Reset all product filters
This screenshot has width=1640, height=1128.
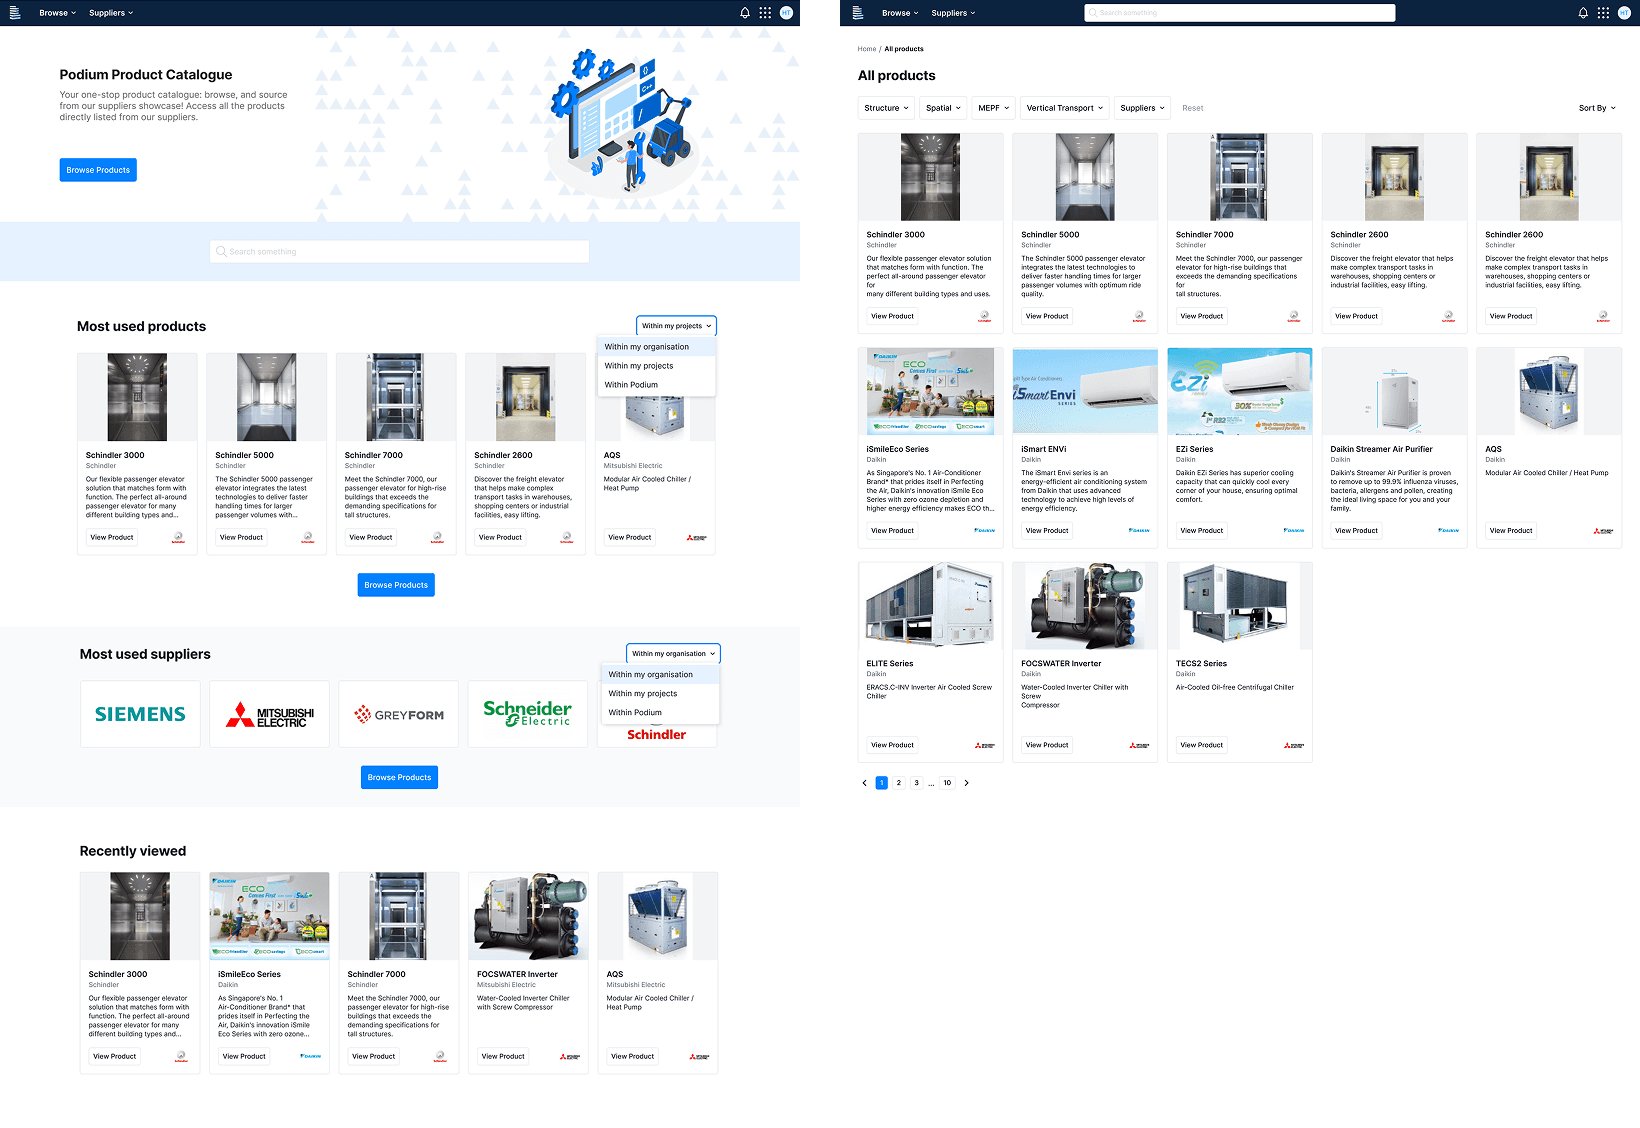tap(1192, 108)
